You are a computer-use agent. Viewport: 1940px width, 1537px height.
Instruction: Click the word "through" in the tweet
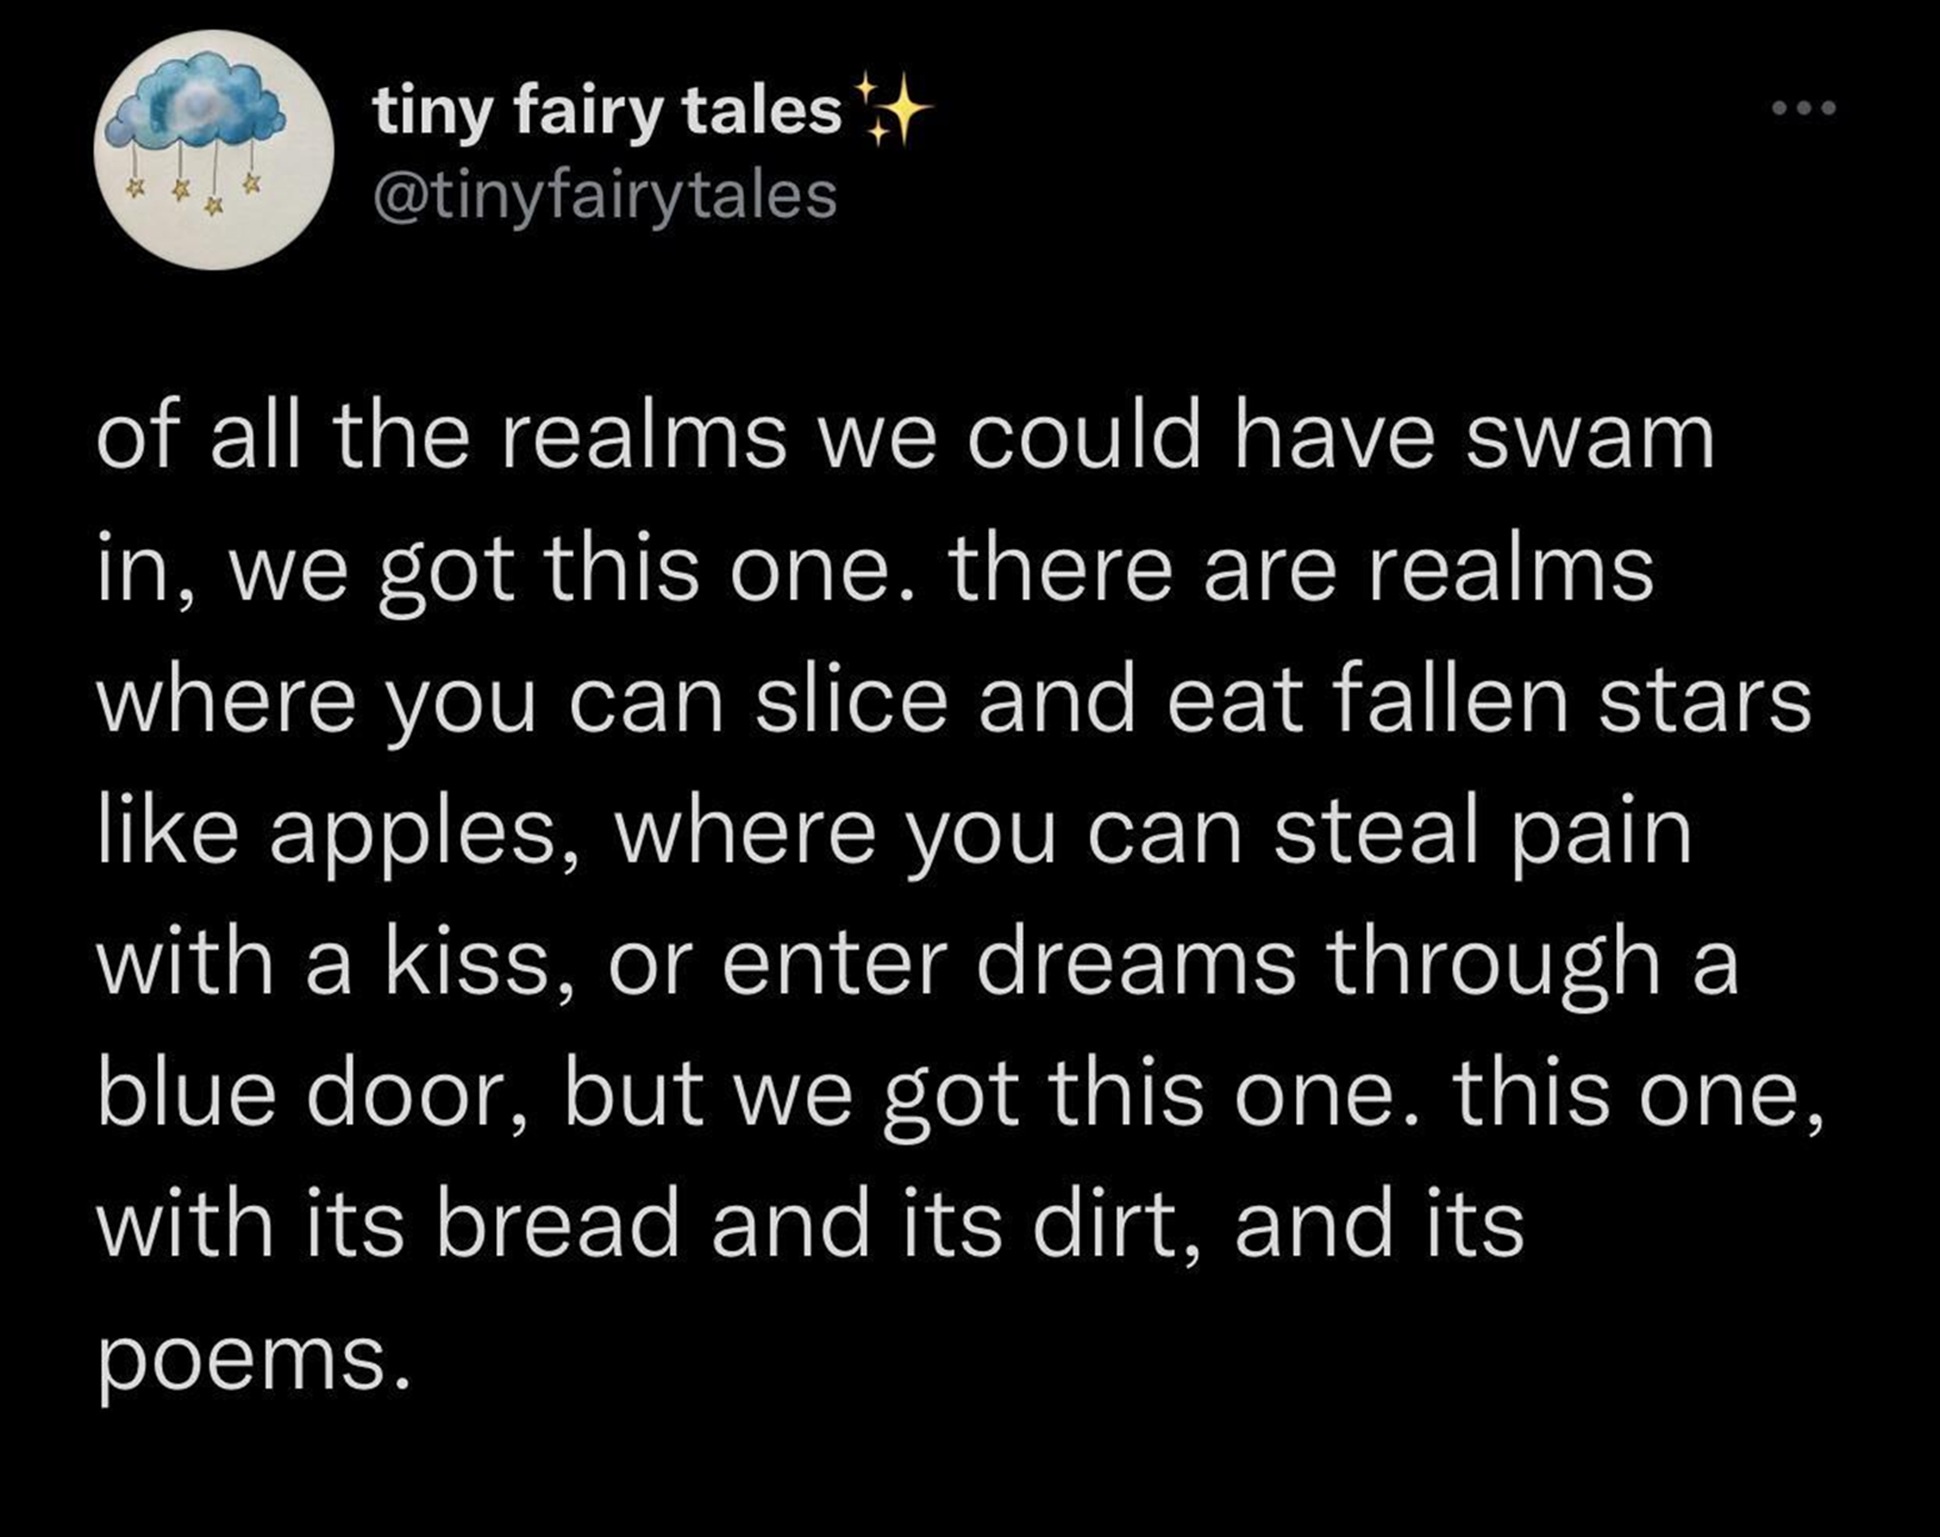[1494, 966]
